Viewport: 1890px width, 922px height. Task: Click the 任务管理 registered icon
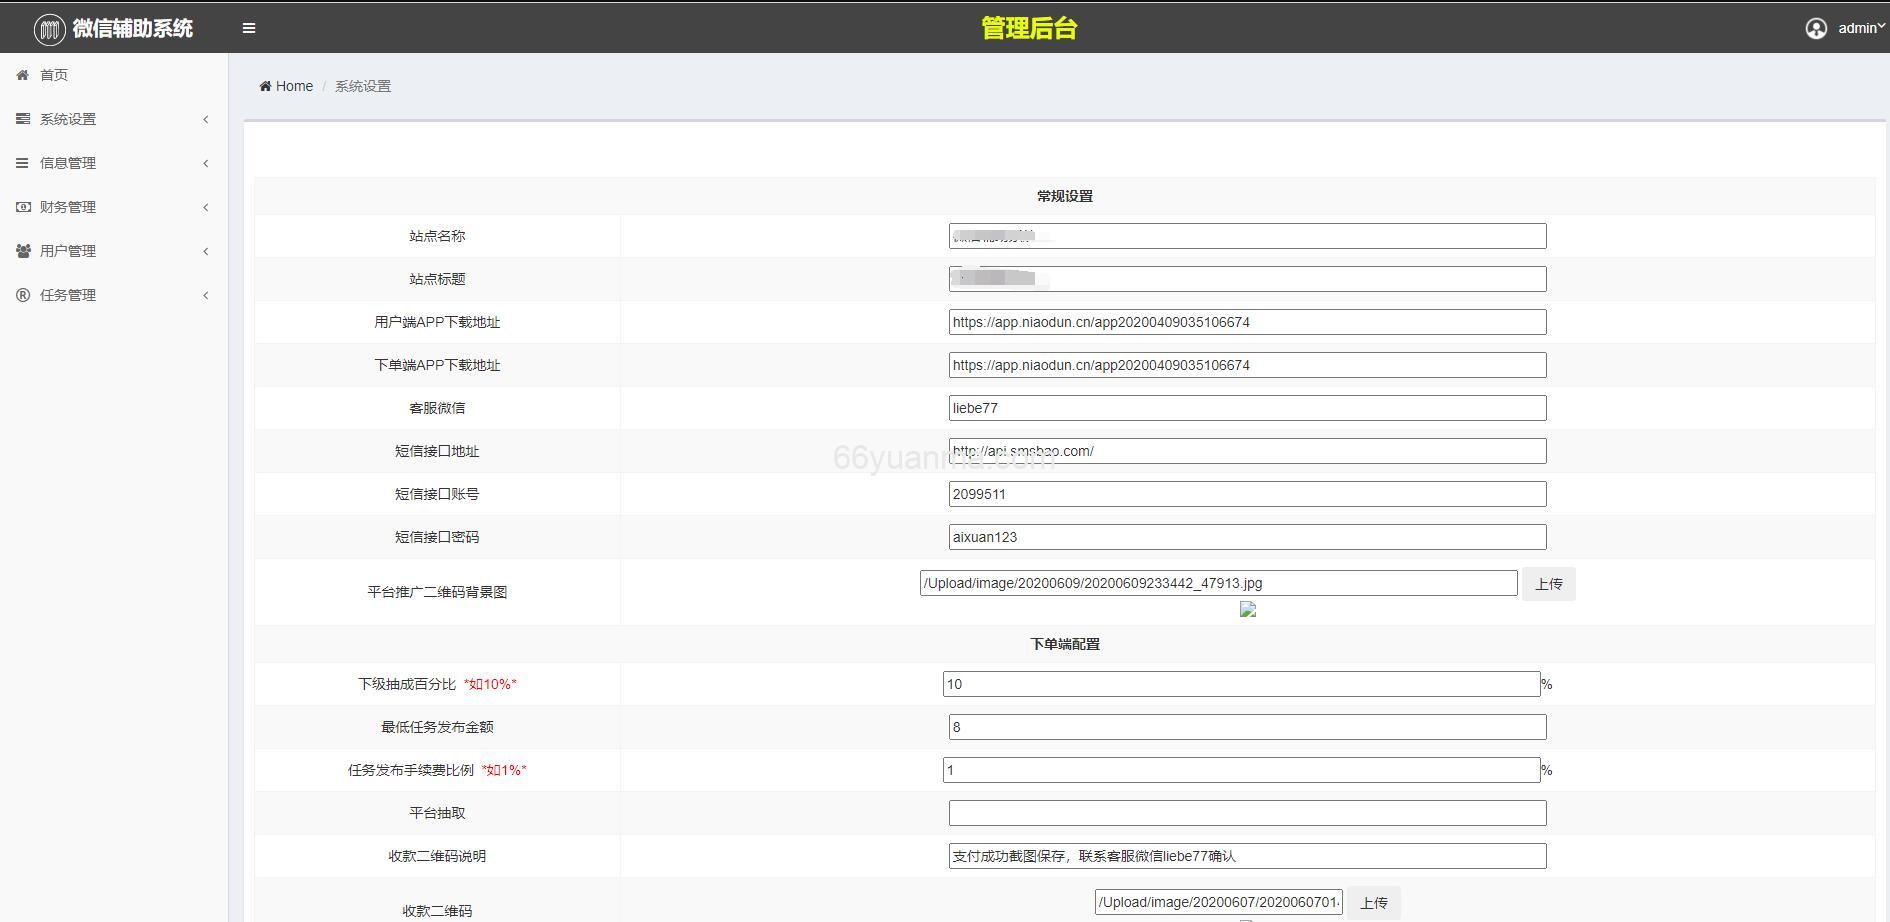point(22,295)
